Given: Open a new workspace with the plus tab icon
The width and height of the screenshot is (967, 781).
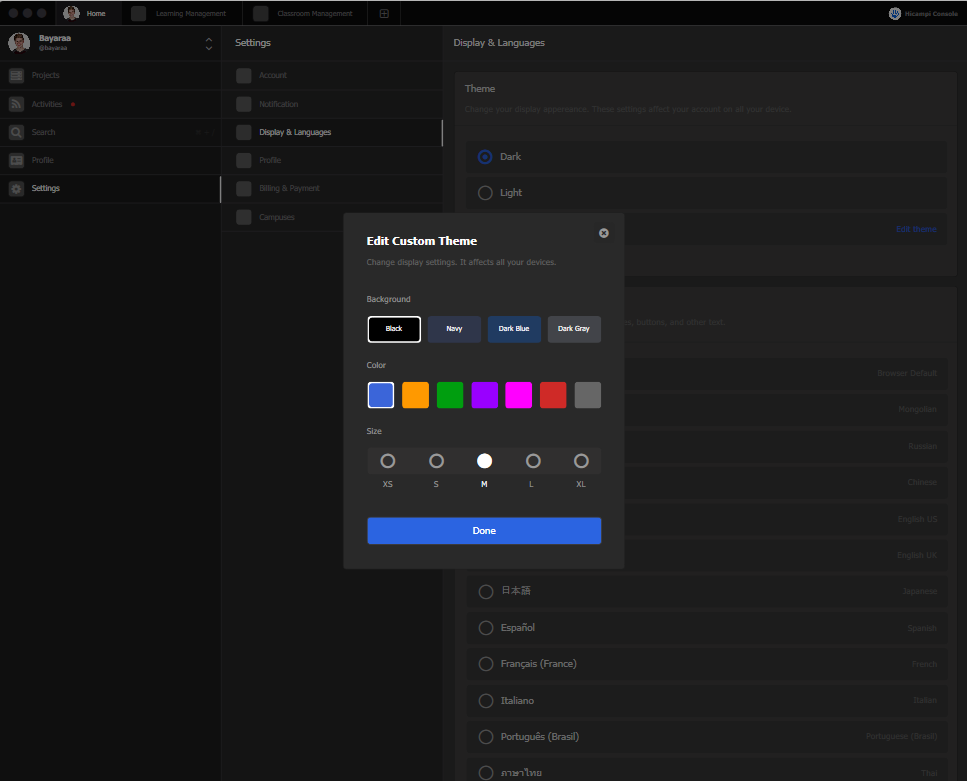Looking at the screenshot, I should pos(383,13).
